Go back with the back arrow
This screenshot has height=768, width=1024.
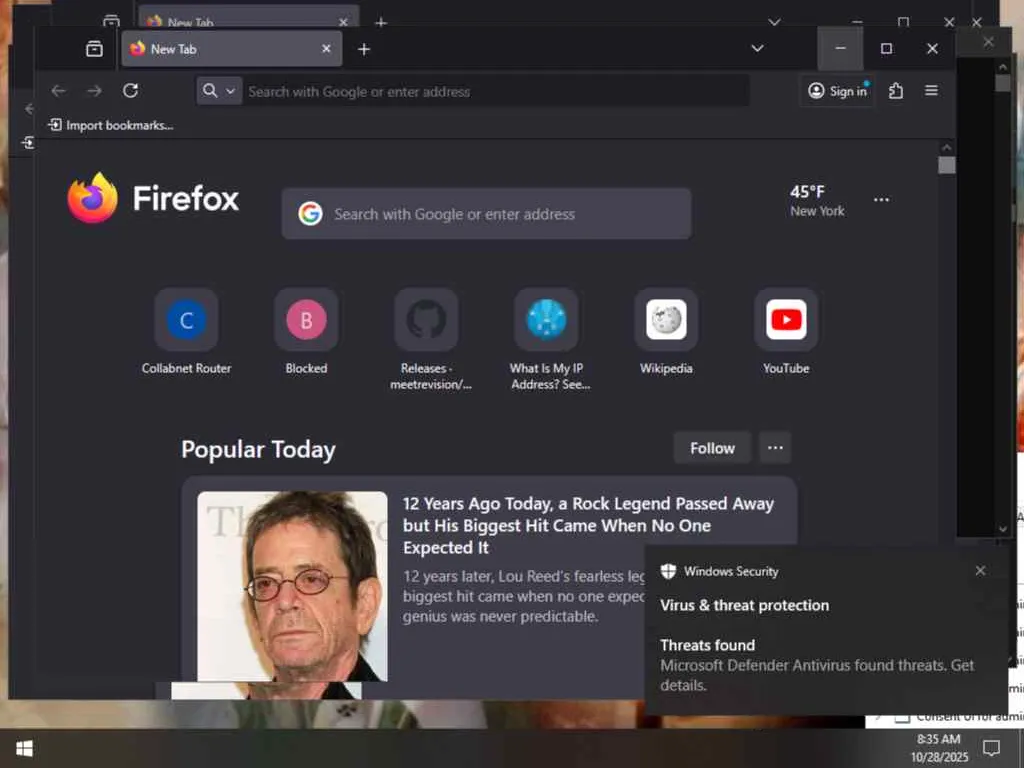tap(59, 91)
